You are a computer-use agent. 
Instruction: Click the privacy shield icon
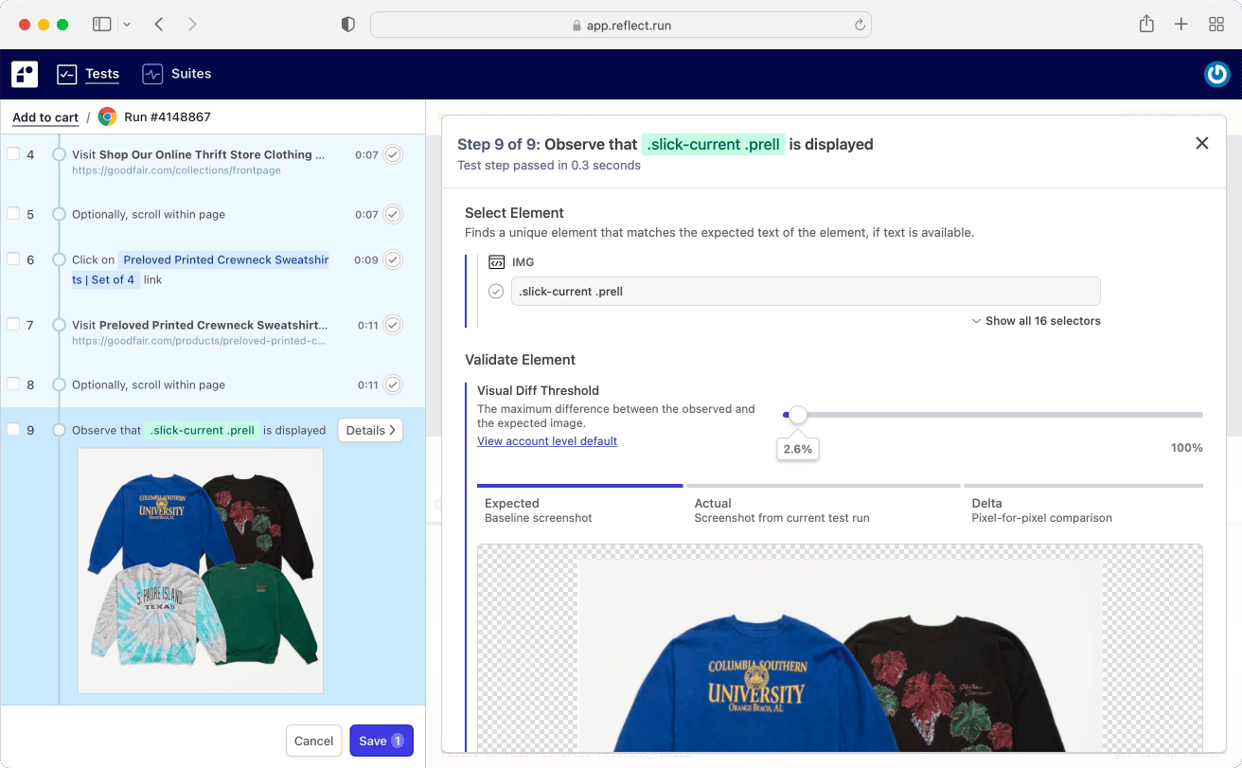(348, 24)
